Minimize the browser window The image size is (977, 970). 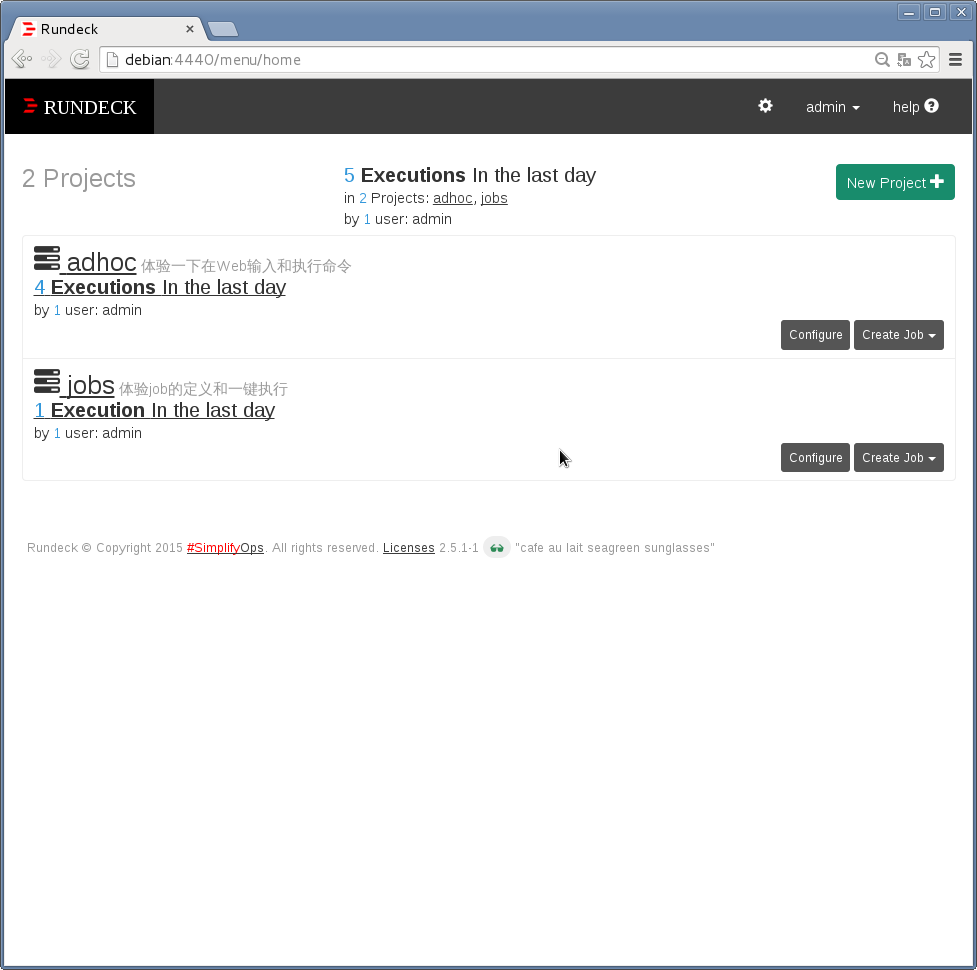point(909,12)
